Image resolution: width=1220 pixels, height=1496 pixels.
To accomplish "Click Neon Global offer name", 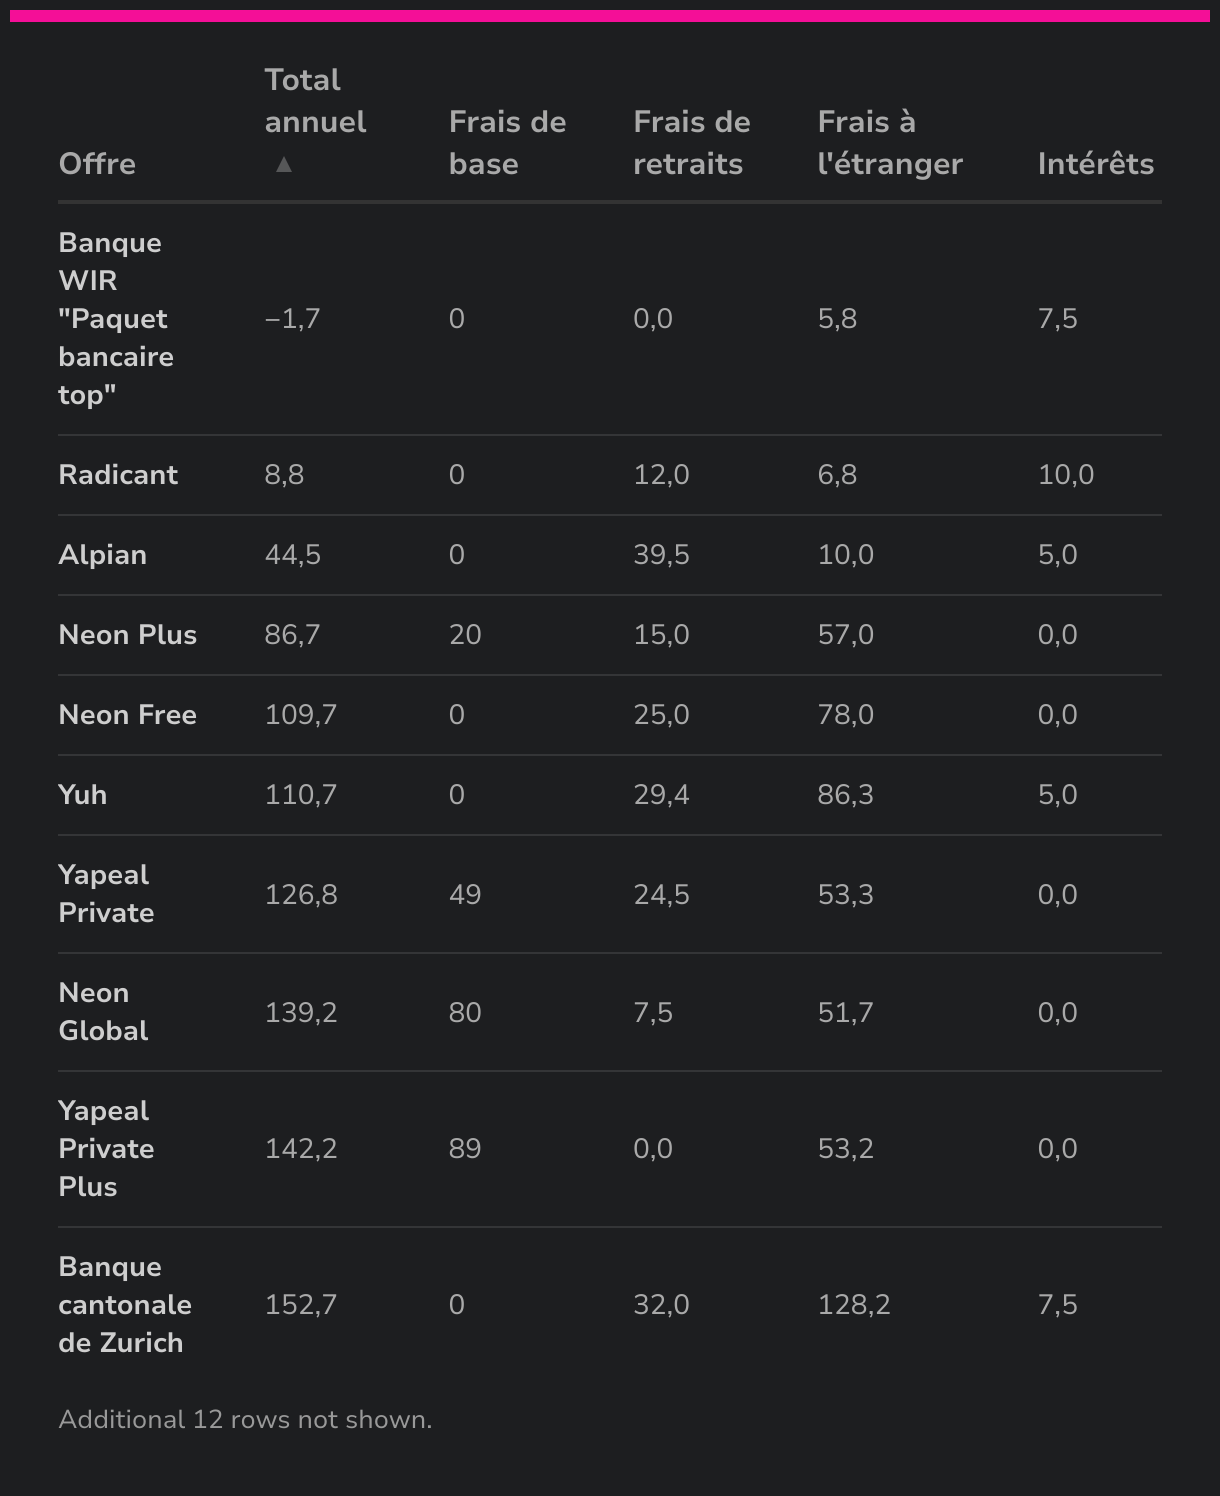I will tap(103, 1012).
